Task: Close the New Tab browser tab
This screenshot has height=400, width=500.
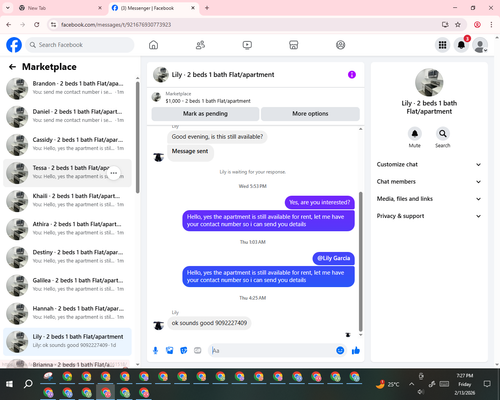Action: [100, 8]
